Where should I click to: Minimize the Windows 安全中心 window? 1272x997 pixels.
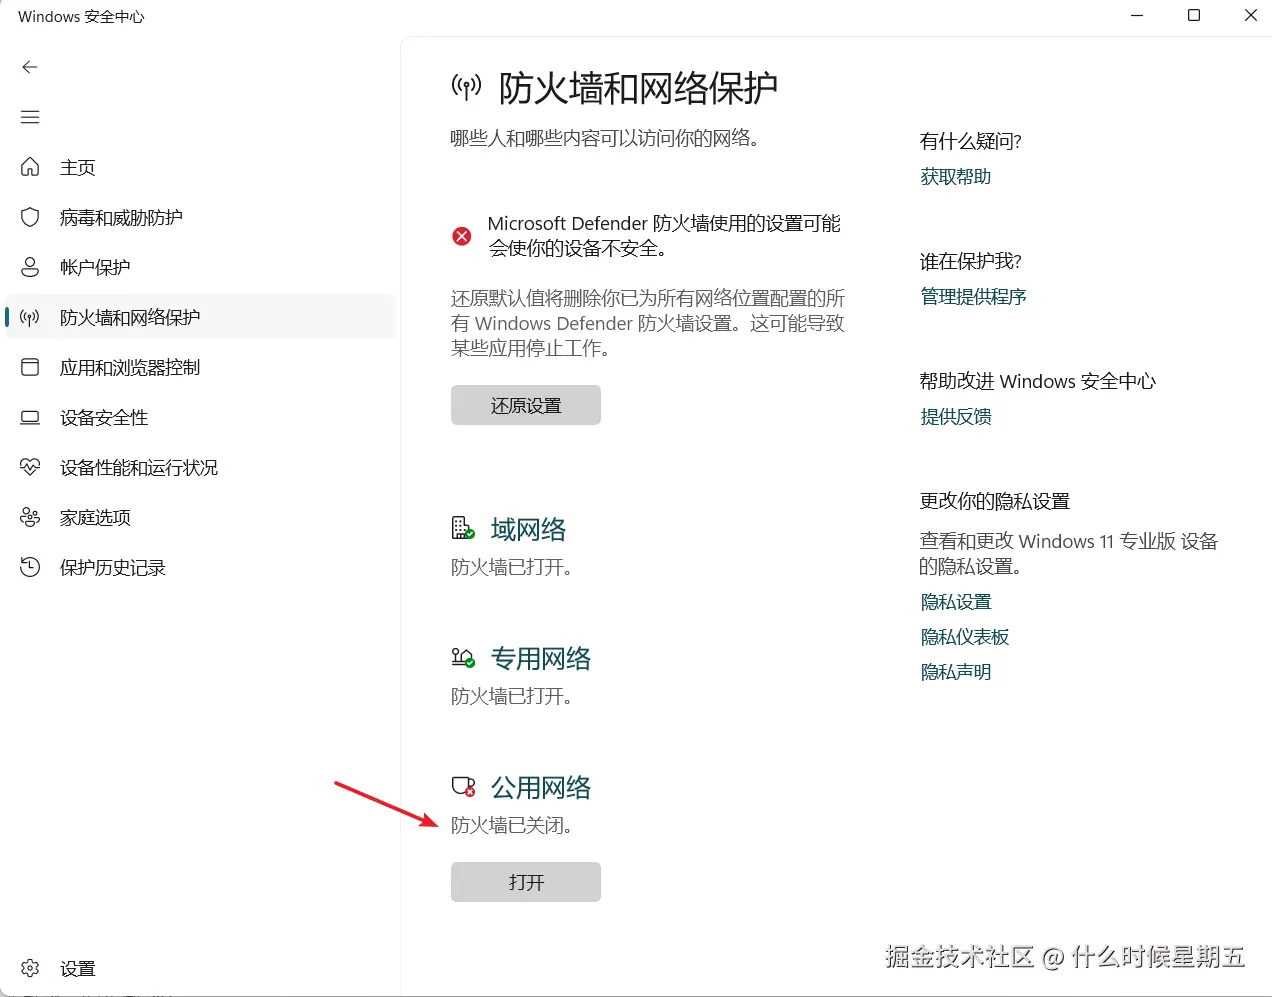pos(1137,16)
